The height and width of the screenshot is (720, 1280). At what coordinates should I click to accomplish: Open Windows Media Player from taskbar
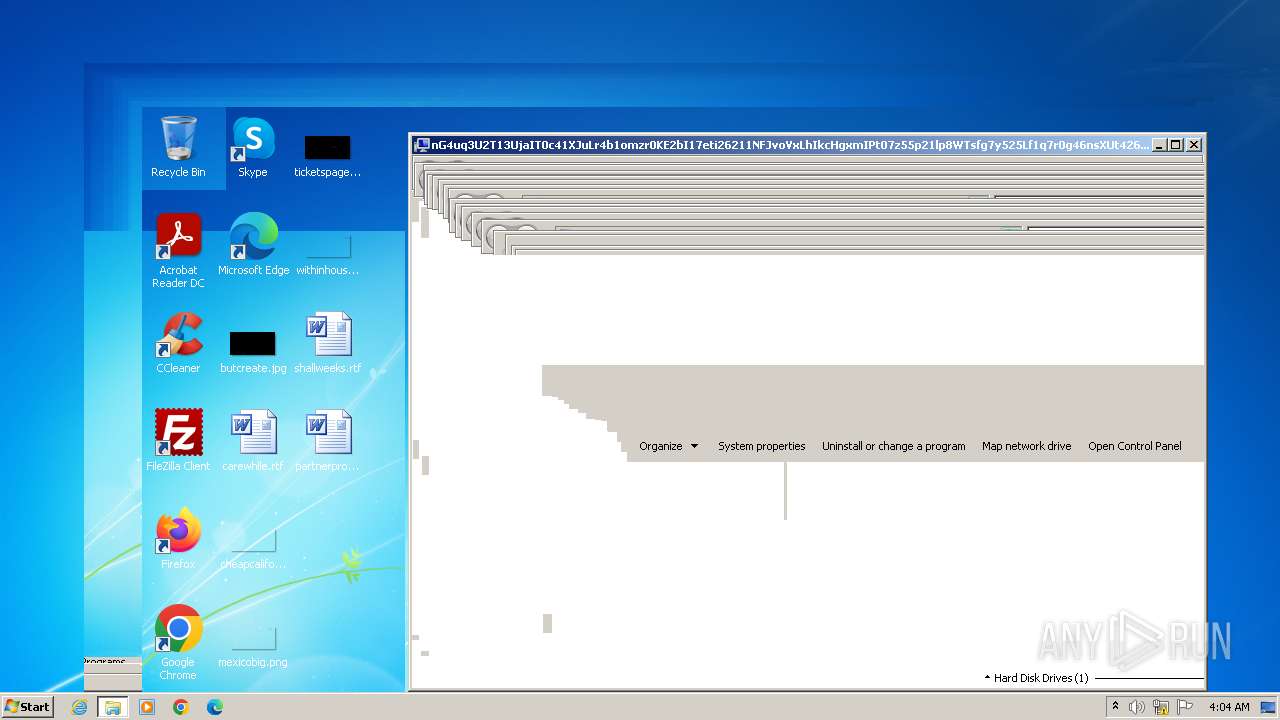(147, 707)
